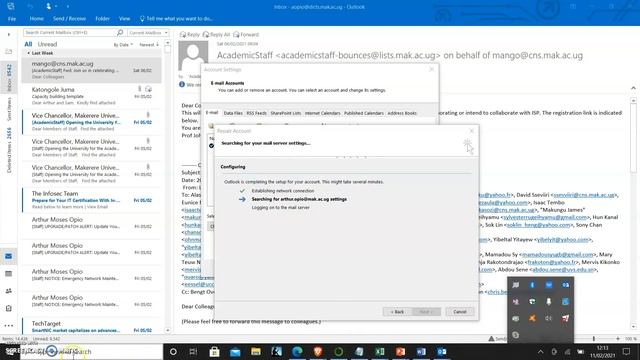Click the sender avatar picture
The height and width of the screenshot is (360, 640).
pyautogui.click(x=193, y=55)
